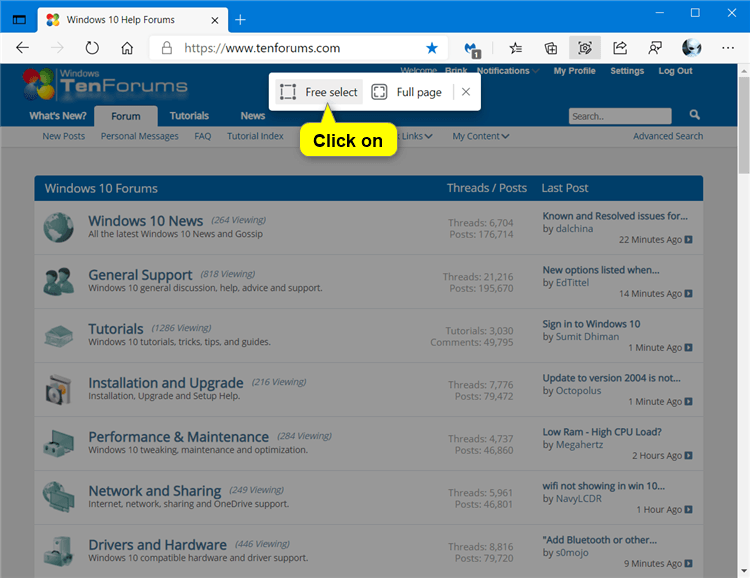This screenshot has width=750, height=578.
Task: Open the browser home page icon
Action: click(127, 48)
